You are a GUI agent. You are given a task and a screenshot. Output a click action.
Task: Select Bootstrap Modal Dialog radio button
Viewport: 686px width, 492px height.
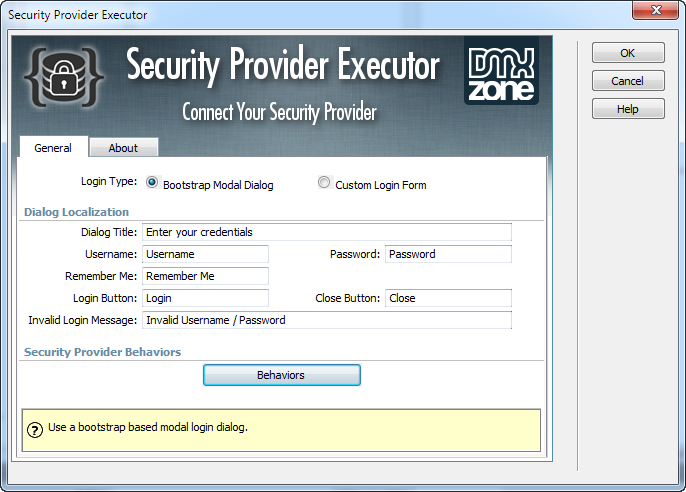152,182
